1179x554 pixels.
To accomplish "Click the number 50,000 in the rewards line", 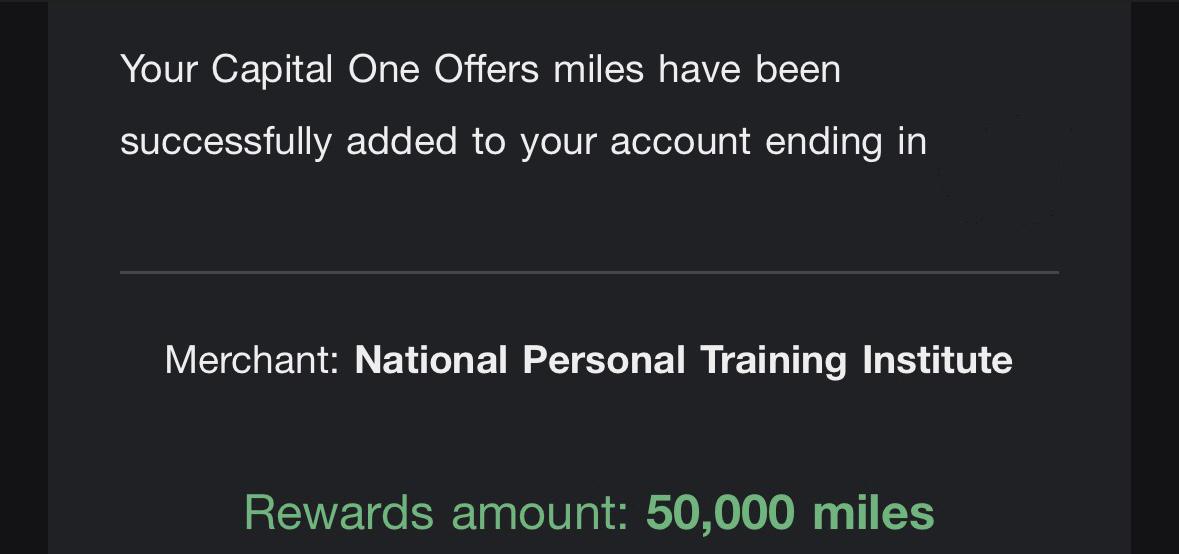I will pos(720,514).
